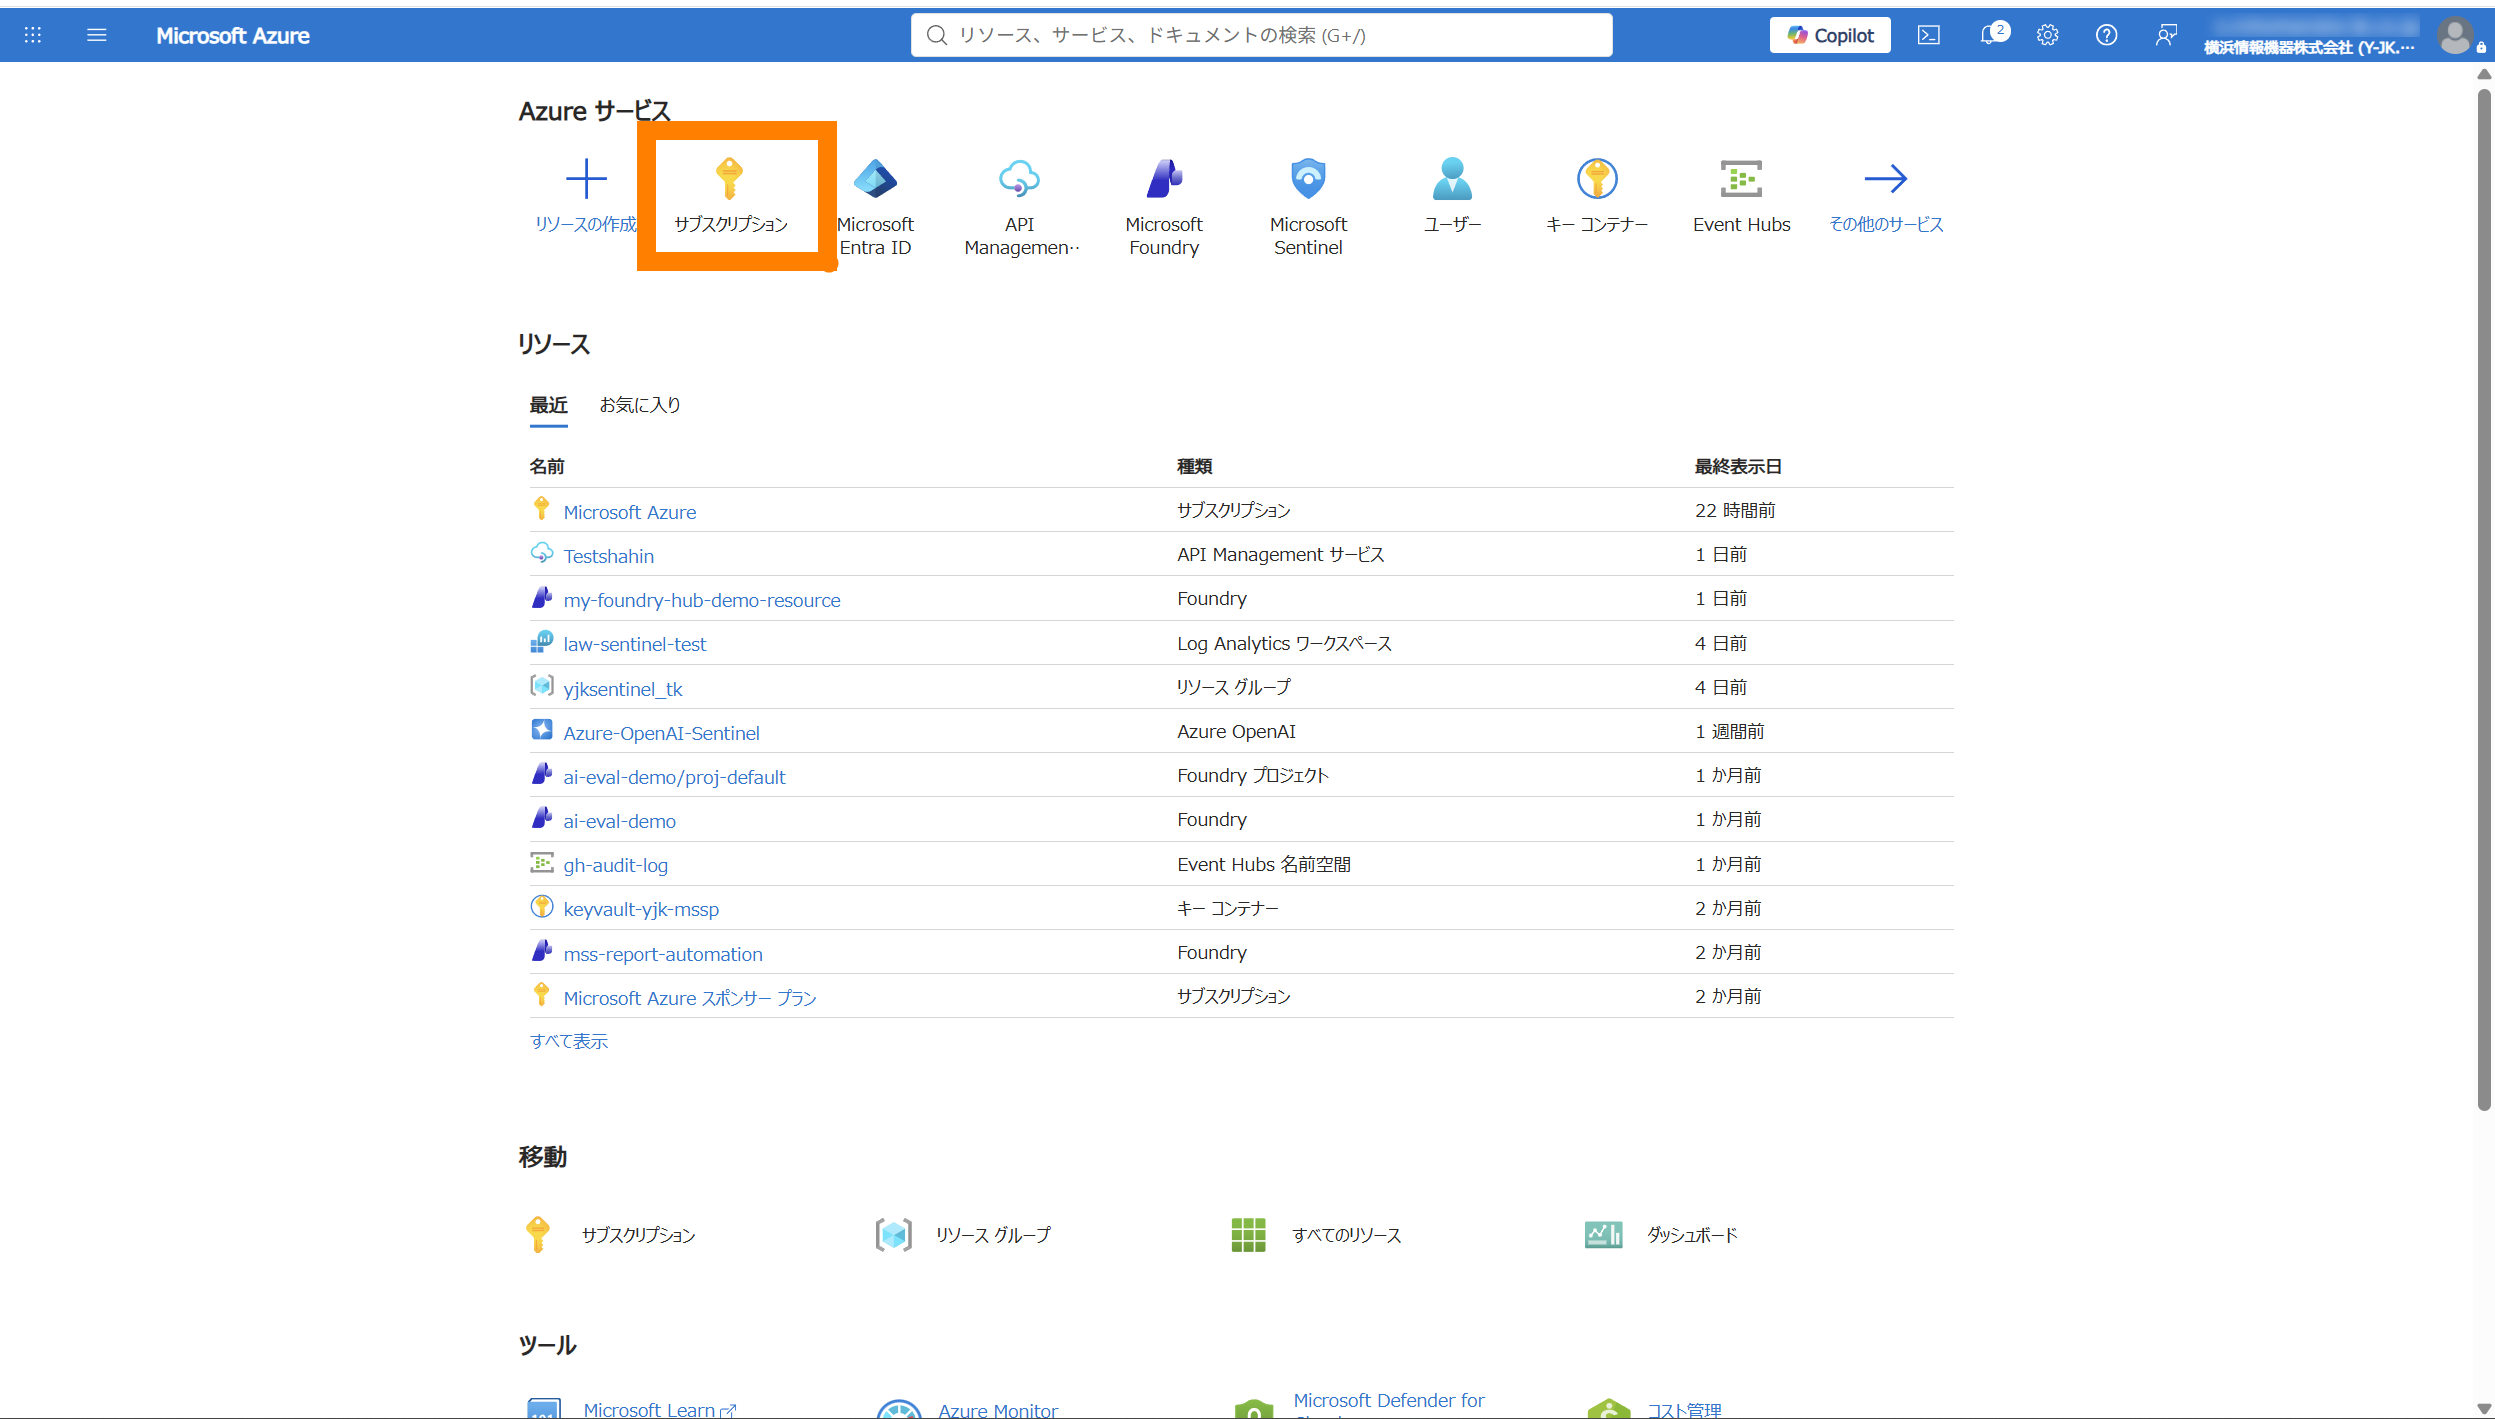2495x1419 pixels.
Task: Click the 名前 column header
Action: point(547,466)
